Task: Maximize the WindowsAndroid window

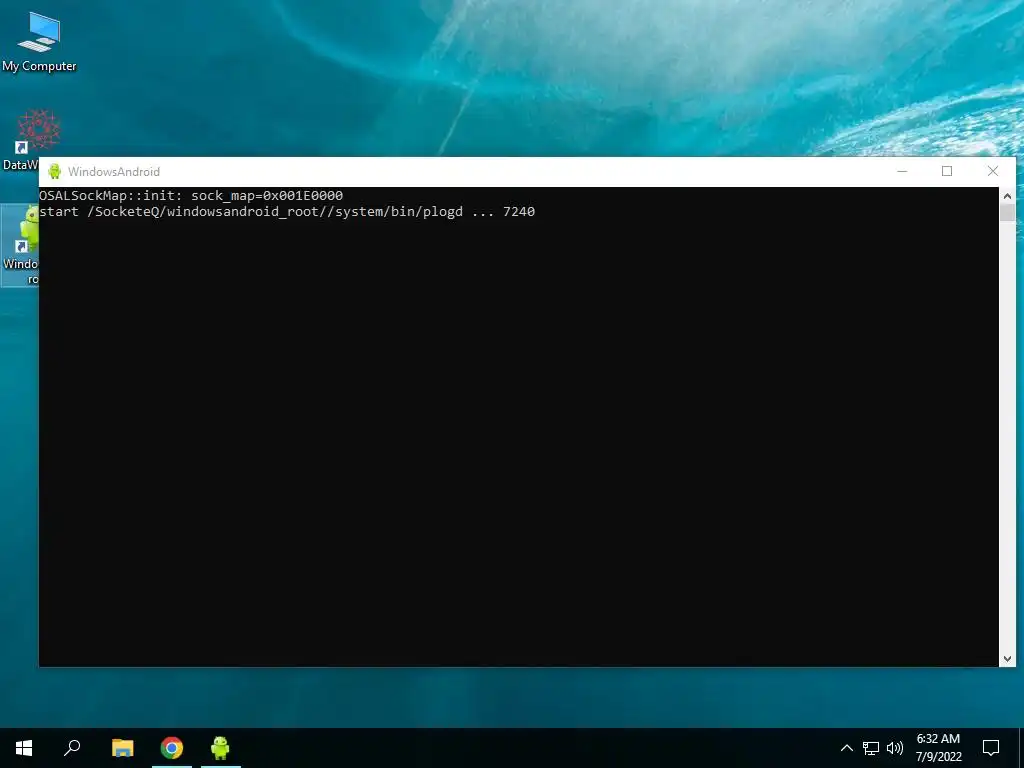Action: click(x=947, y=172)
